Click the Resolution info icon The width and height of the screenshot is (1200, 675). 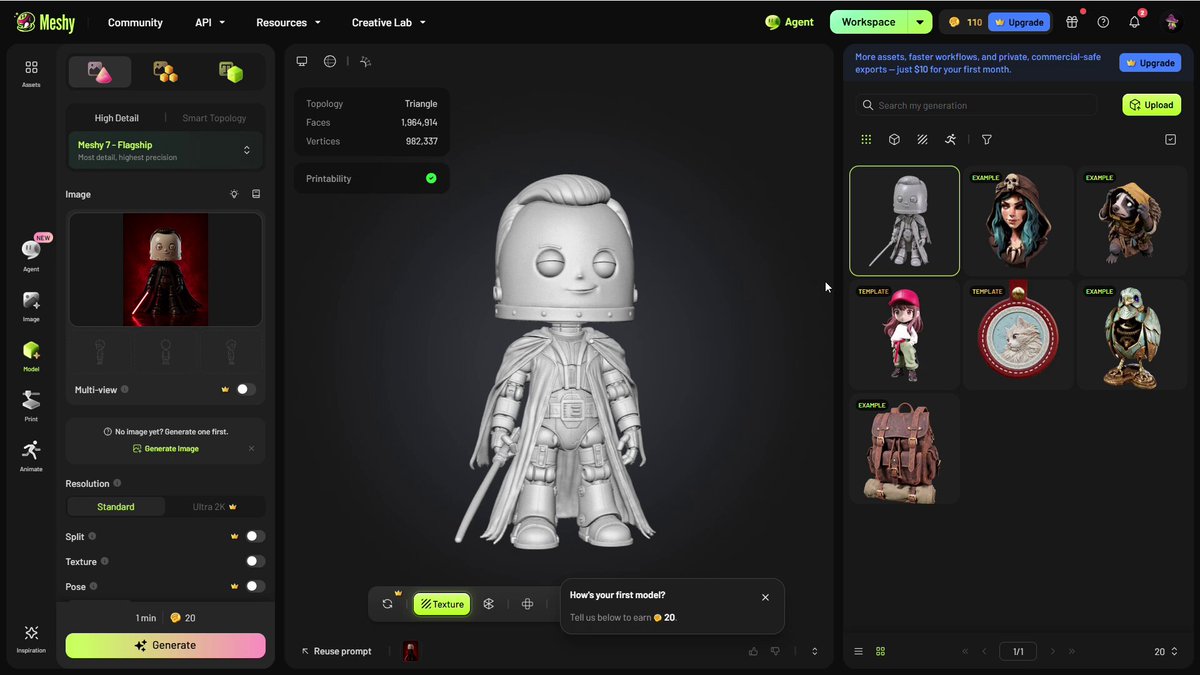118,484
